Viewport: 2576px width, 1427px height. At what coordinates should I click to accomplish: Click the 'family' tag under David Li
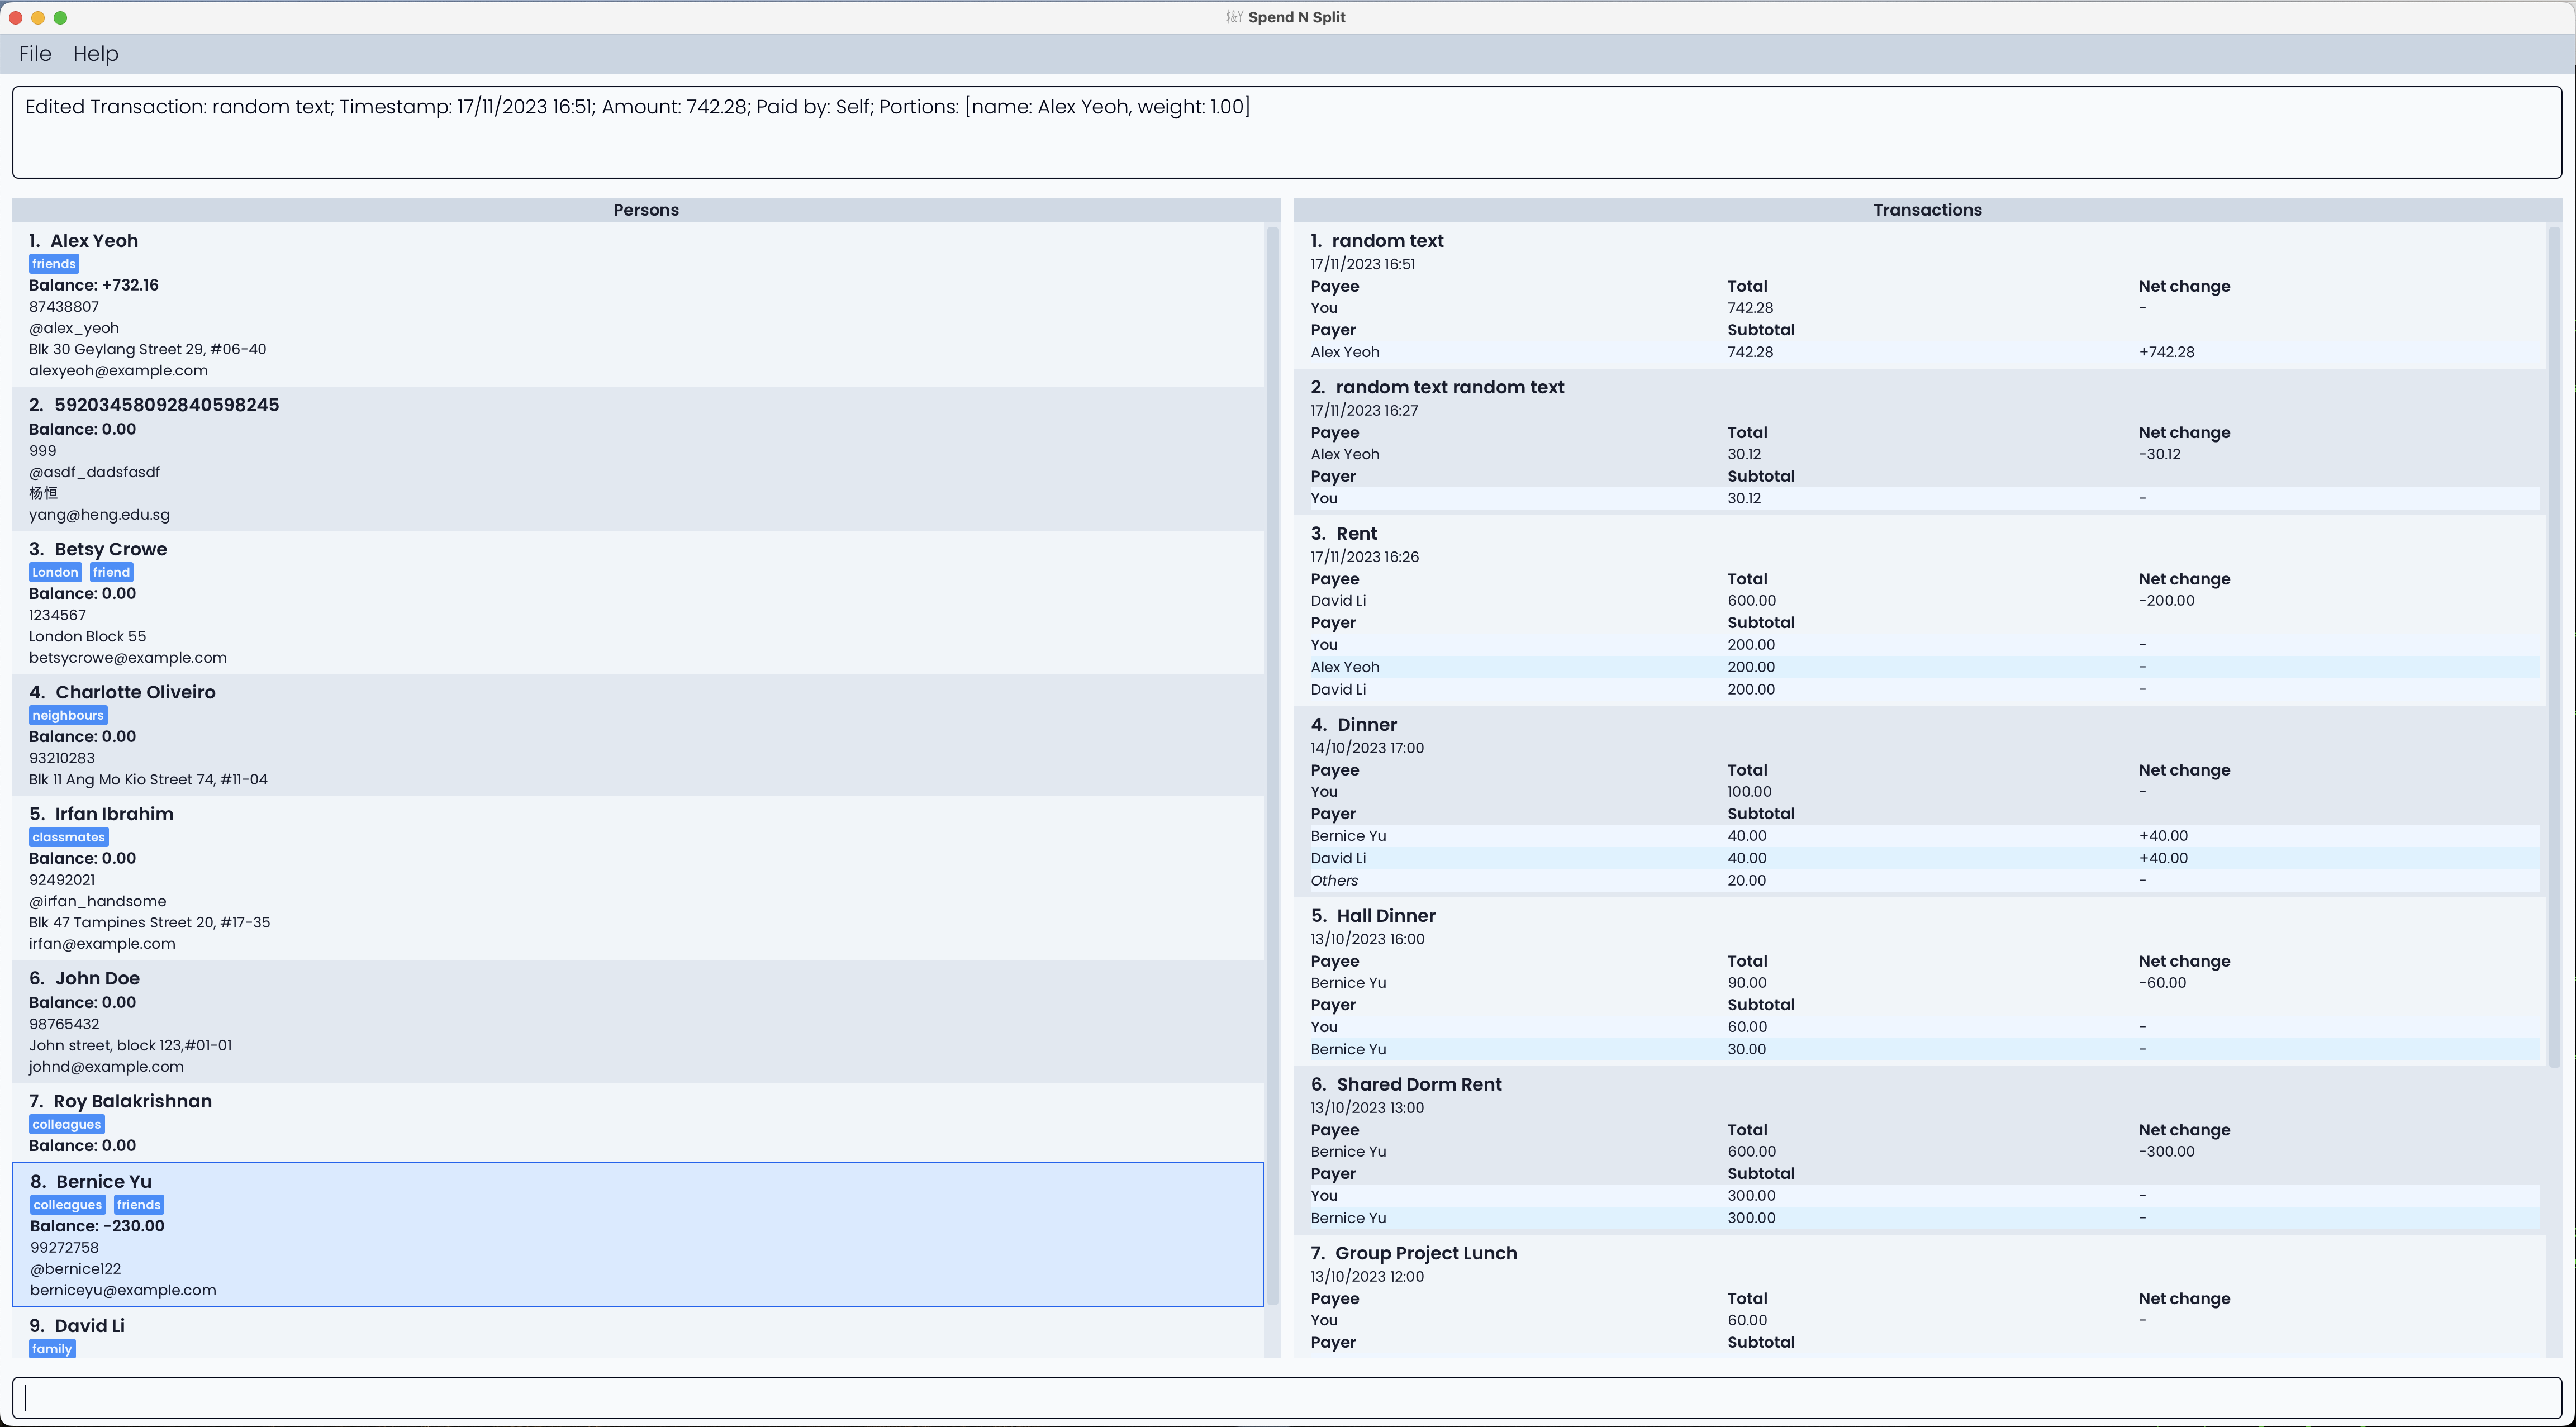click(x=52, y=1348)
